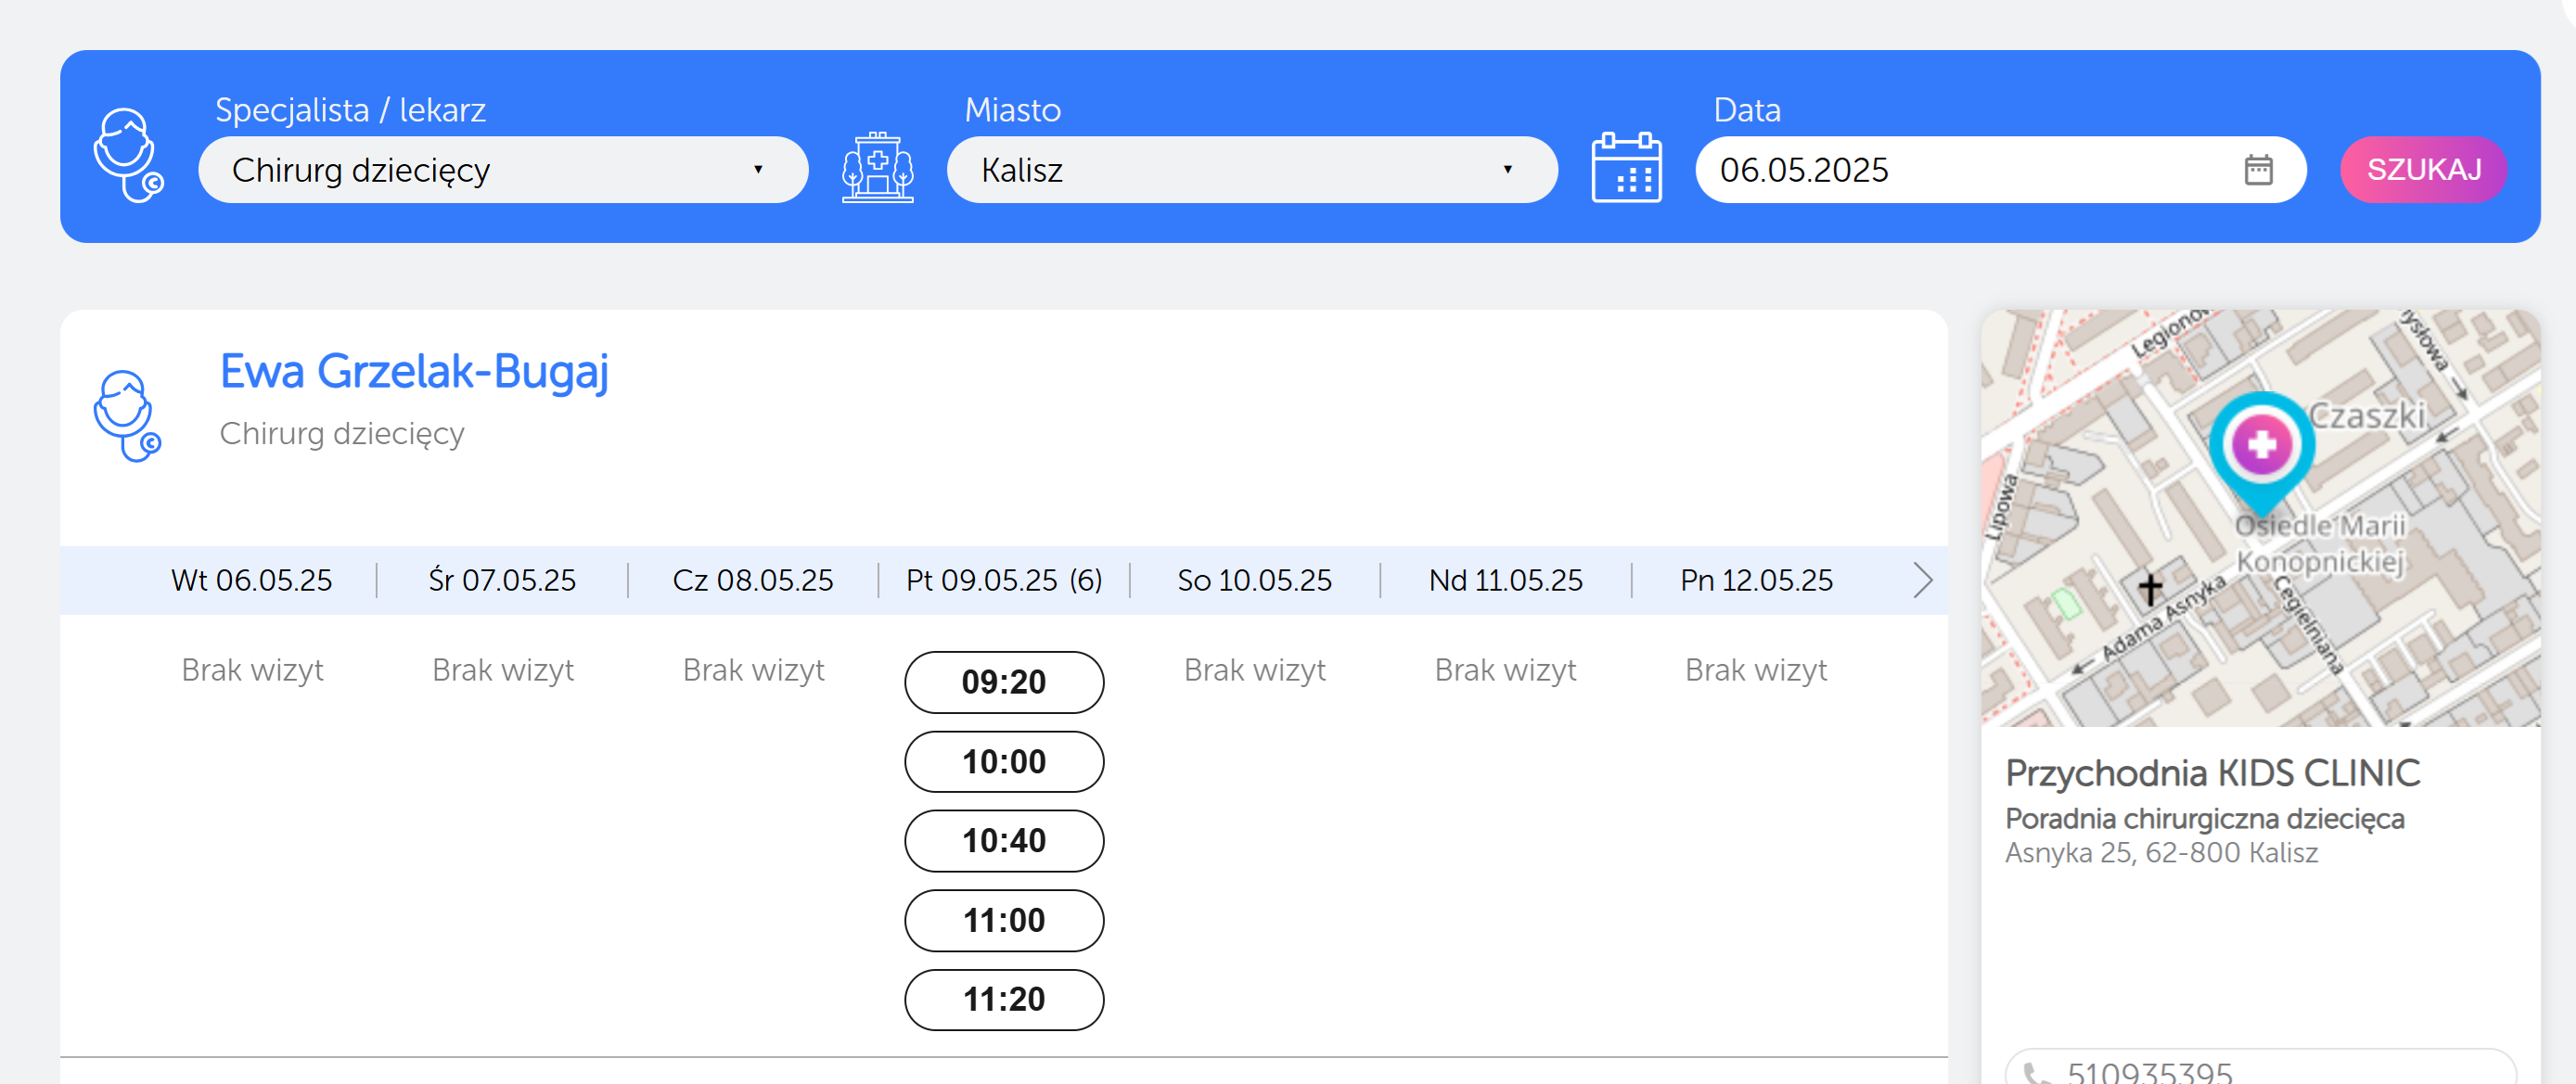Screen dimensions: 2576x1084
Task: Open Ewa Grzelak-Bugaj profile link
Action: tap(414, 371)
